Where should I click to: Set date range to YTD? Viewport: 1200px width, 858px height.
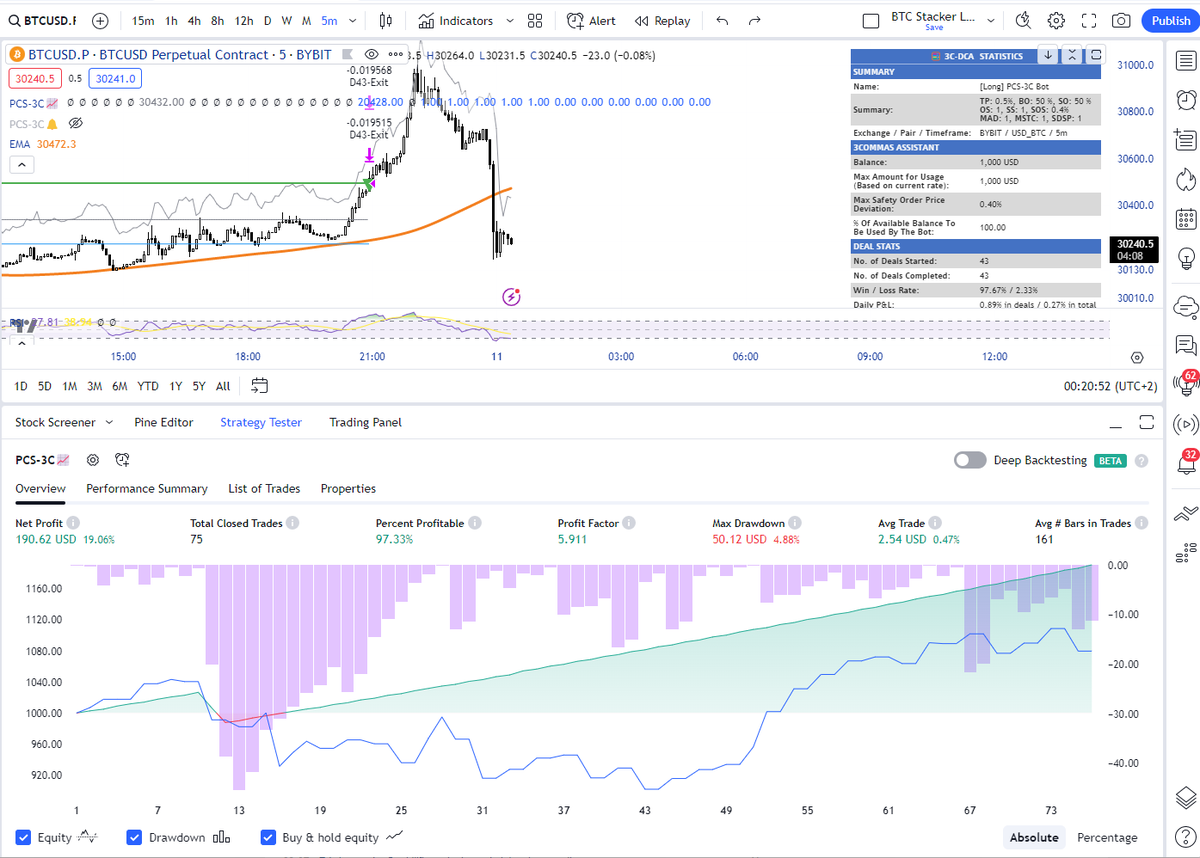[x=148, y=386]
